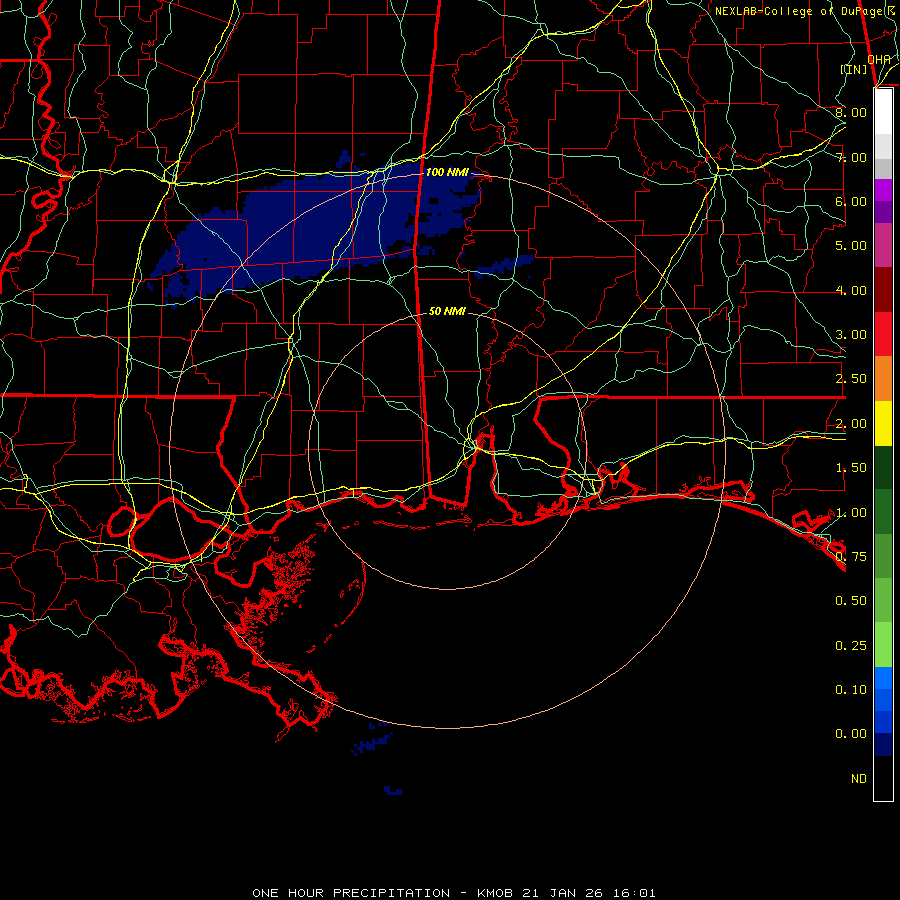Select the navy swatch beside 0.00
The width and height of the screenshot is (900, 900).
tap(883, 744)
